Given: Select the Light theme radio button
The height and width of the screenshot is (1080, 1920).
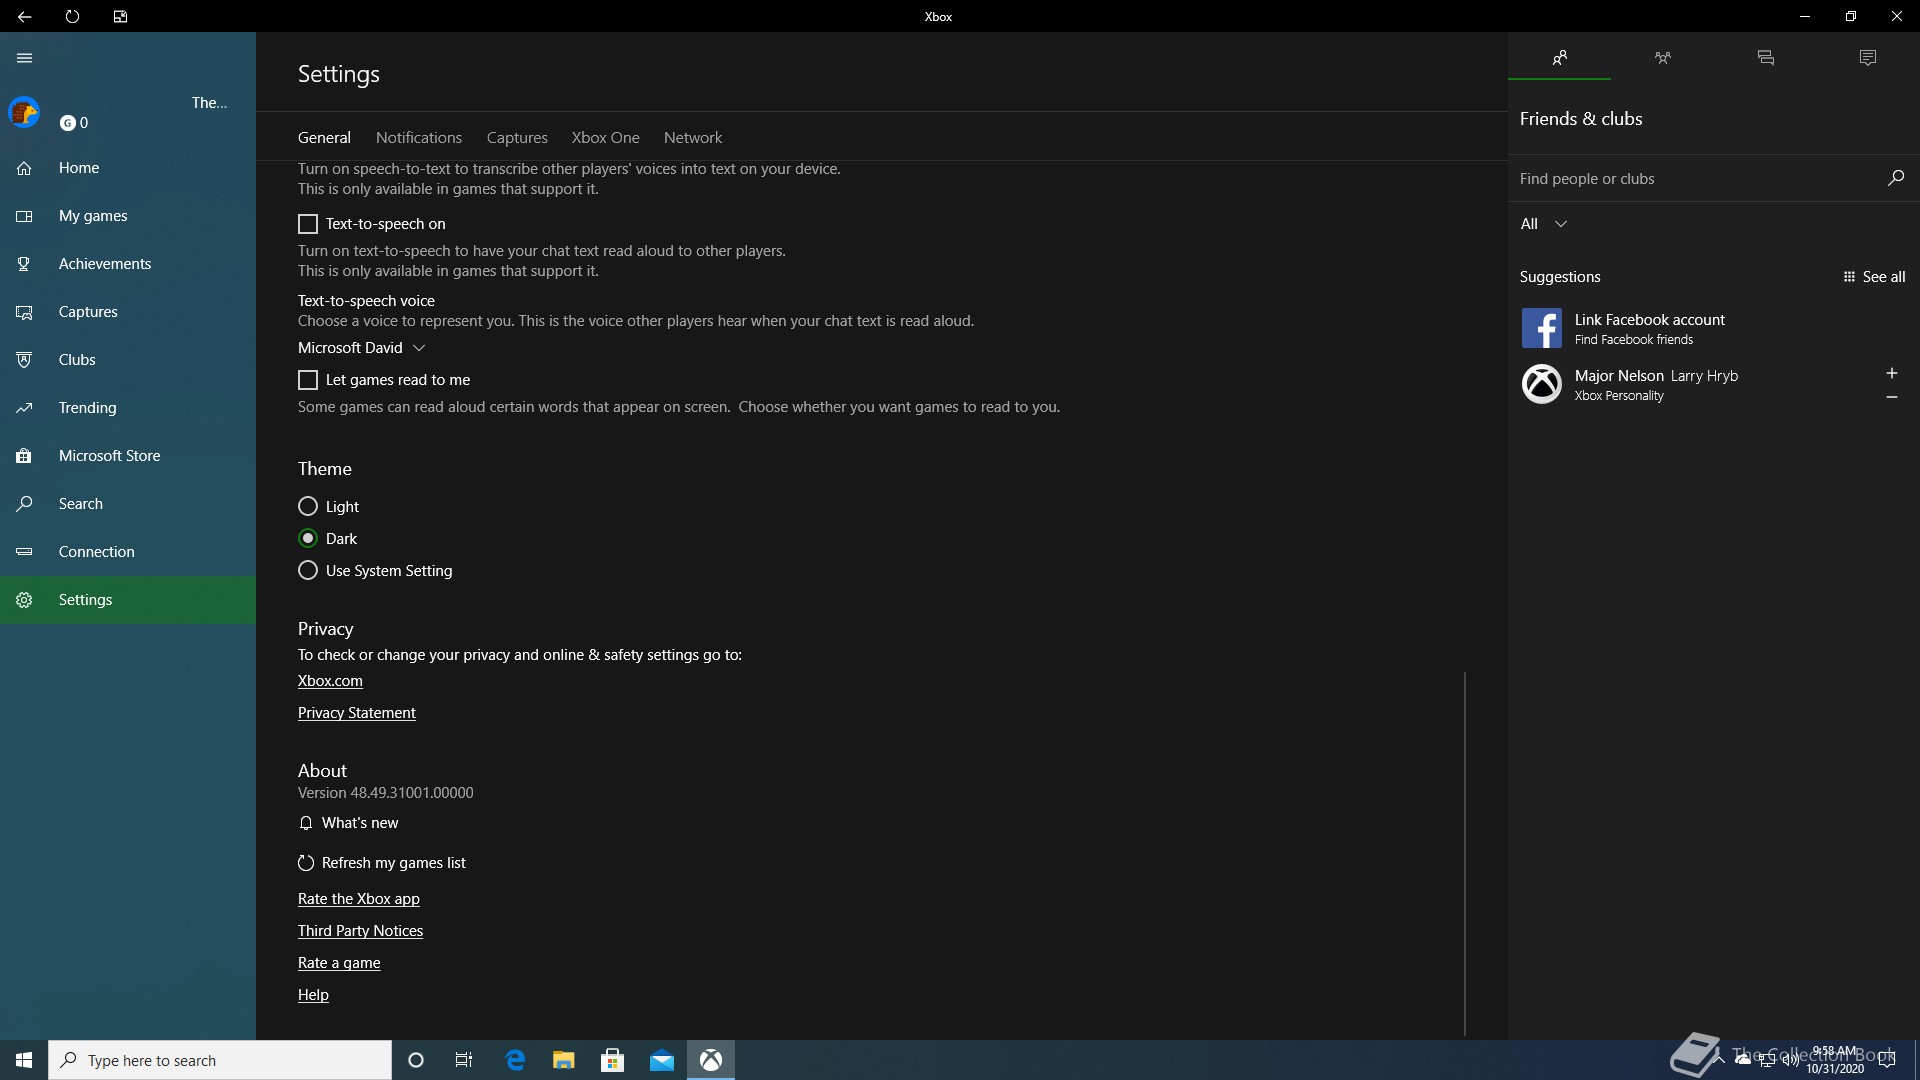Looking at the screenshot, I should (x=308, y=507).
